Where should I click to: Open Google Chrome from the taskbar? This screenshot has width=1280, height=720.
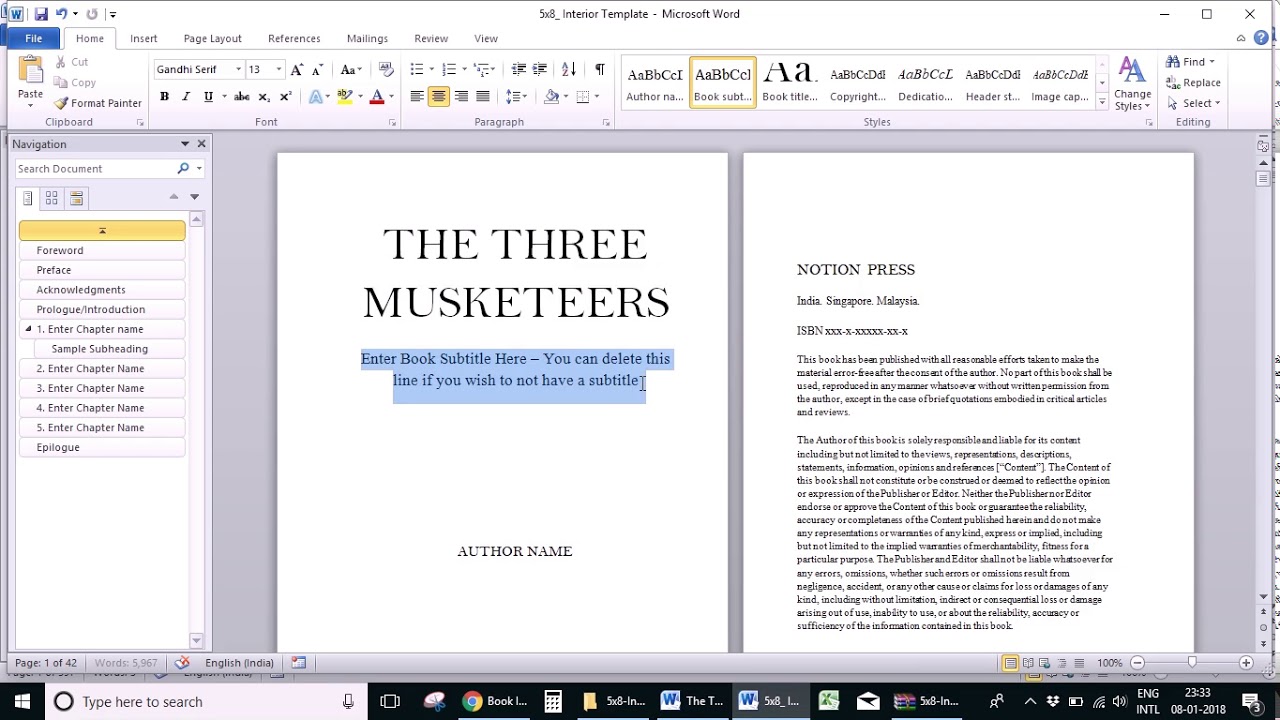[x=472, y=701]
